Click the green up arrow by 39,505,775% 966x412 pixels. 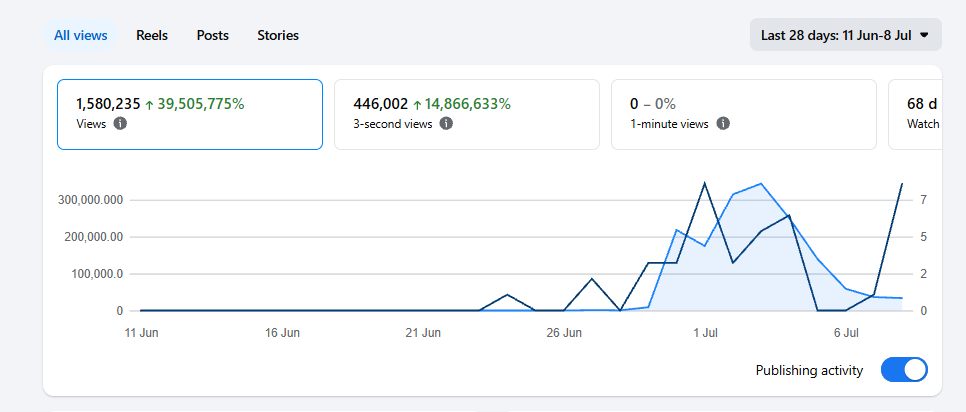pyautogui.click(x=149, y=105)
